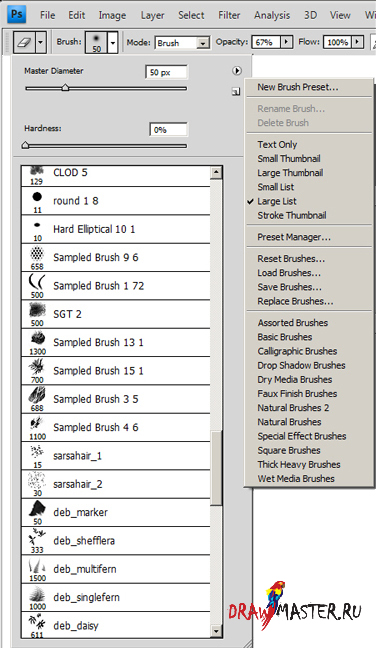Switch to Text Only view
Viewport: 376px width, 648px height.
click(277, 145)
